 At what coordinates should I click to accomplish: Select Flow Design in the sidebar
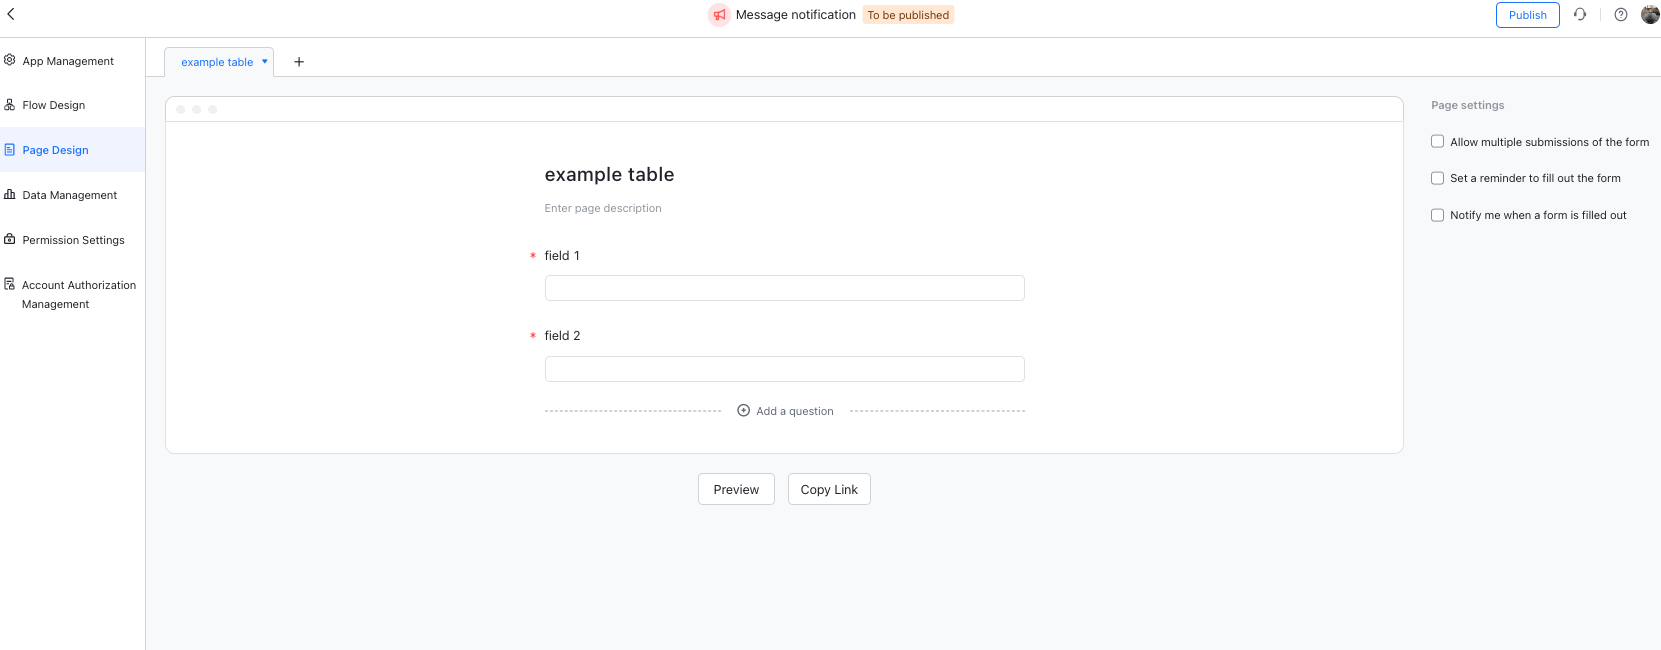55,104
